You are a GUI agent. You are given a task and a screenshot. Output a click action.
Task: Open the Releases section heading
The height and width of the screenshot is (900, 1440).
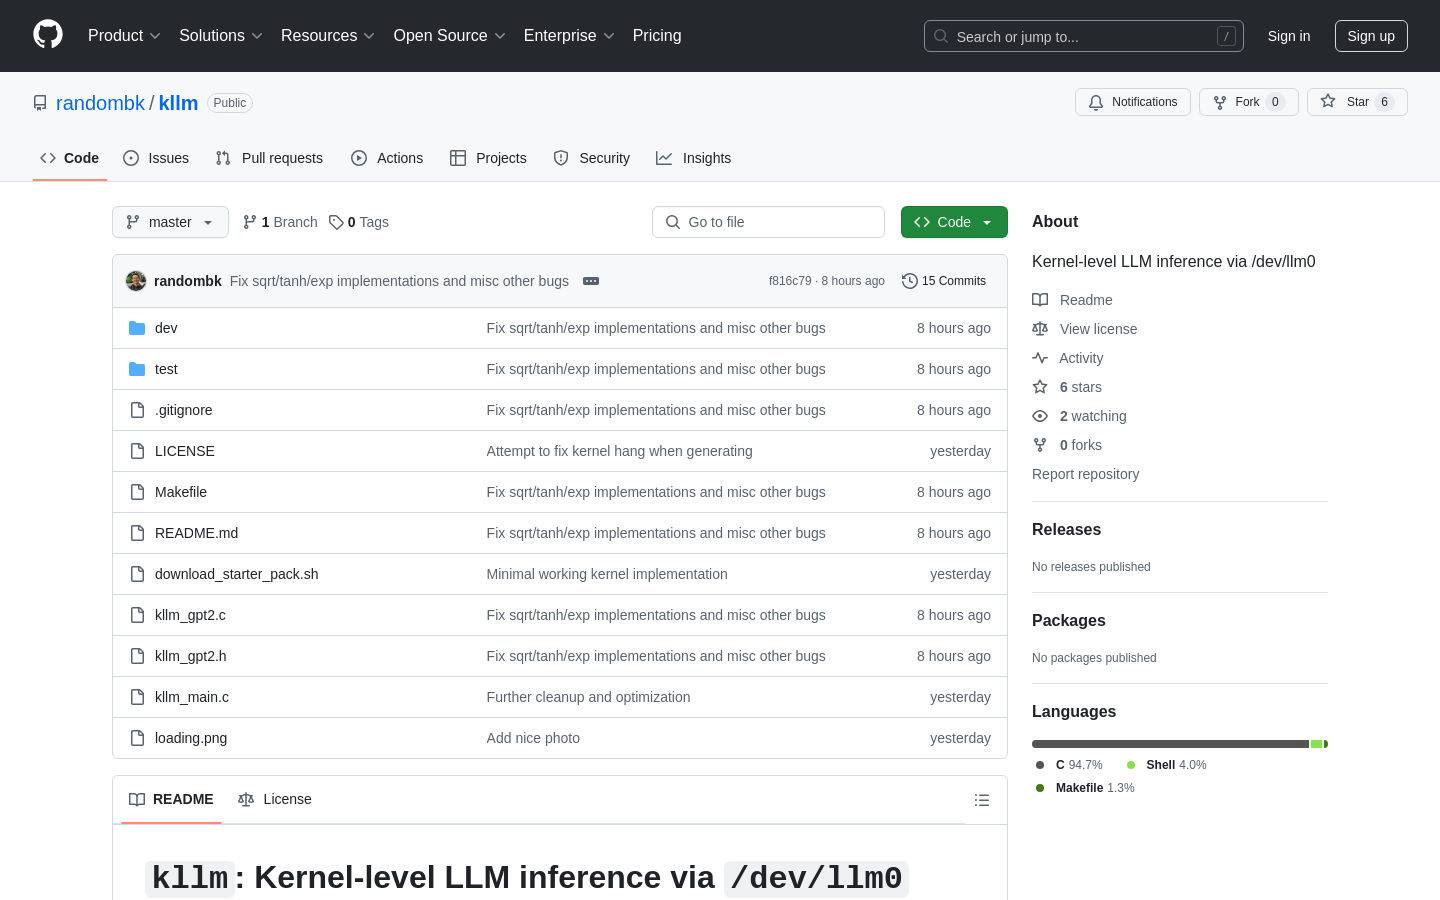[1066, 530]
